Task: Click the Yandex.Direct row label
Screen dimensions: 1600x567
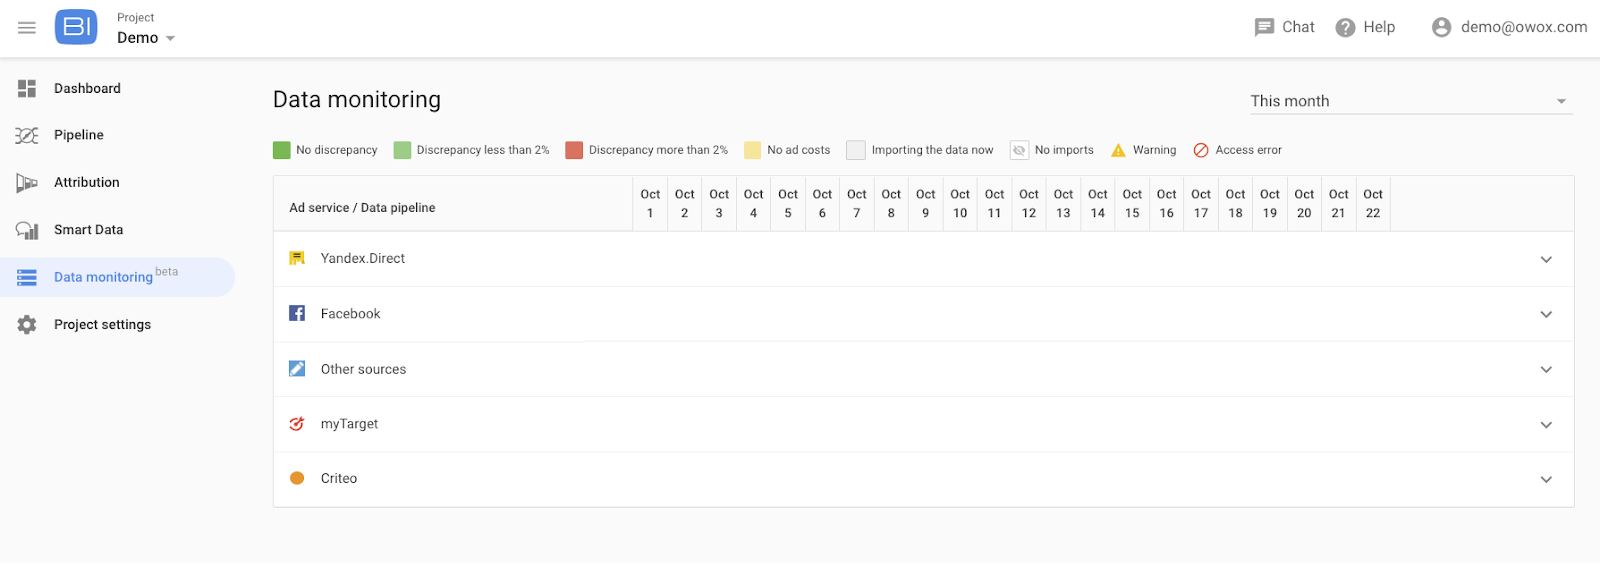Action: [363, 259]
